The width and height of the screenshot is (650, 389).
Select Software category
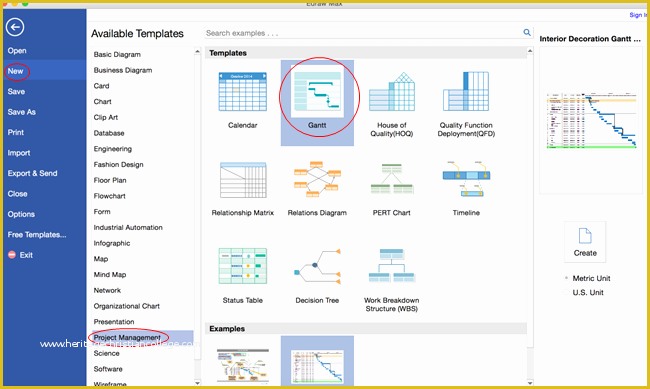point(108,369)
